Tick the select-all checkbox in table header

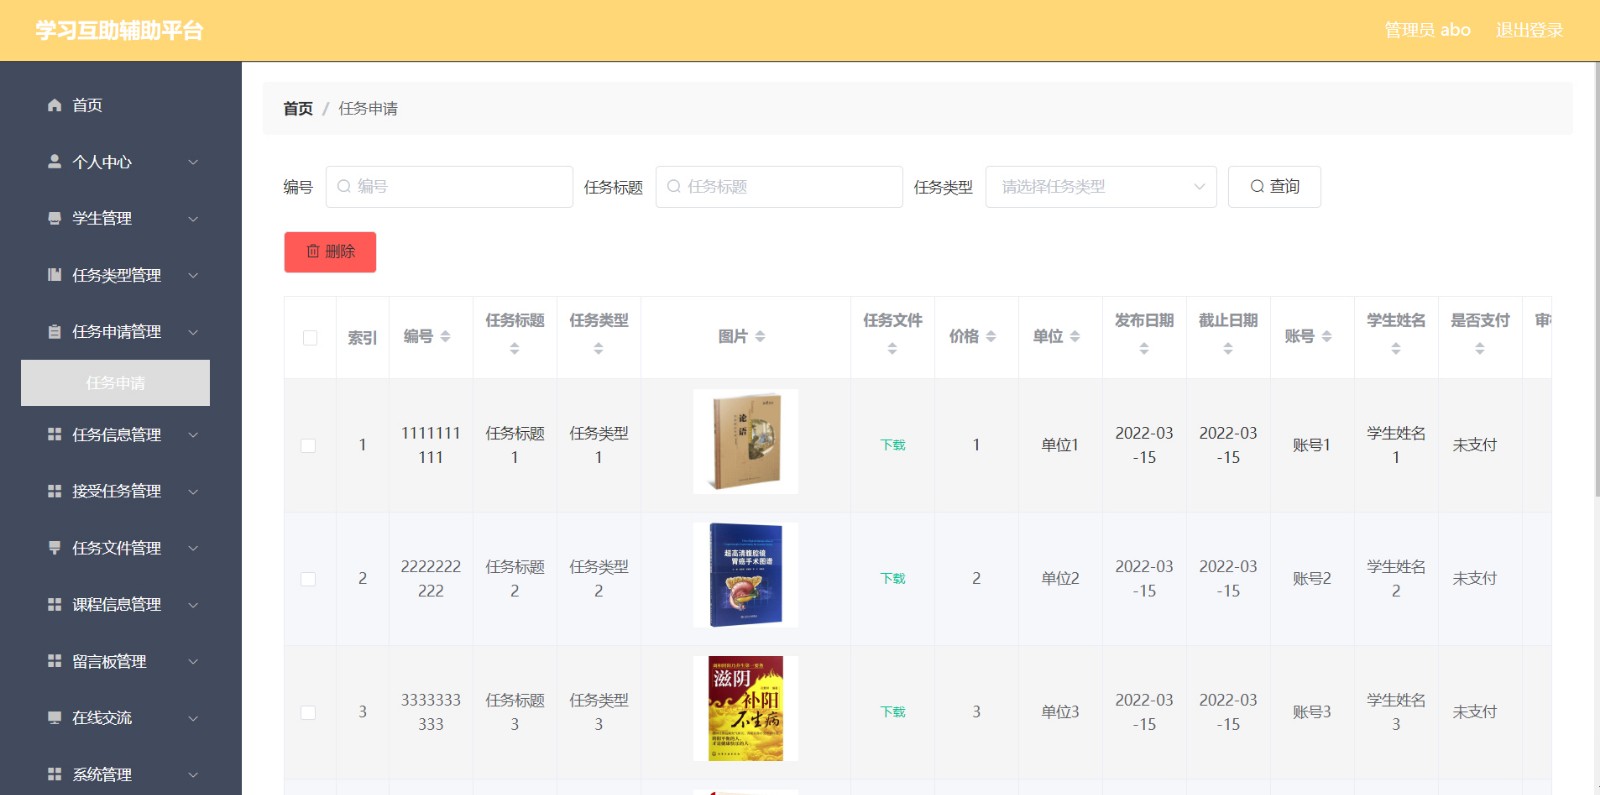pos(310,338)
